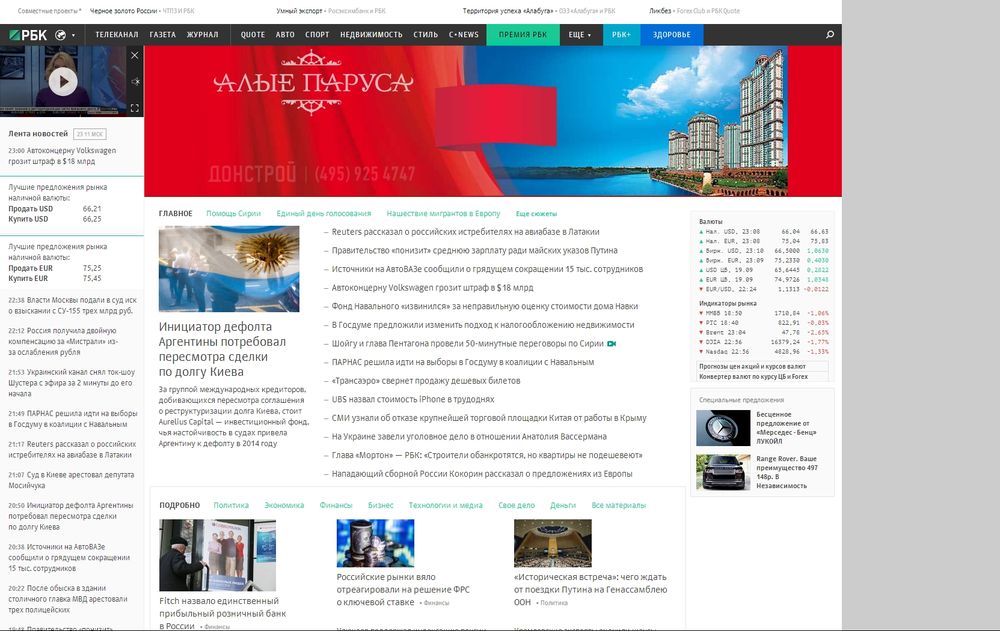This screenshot has width=1000, height=631.
Task: Go to the СПОРТ section
Action: tap(317, 35)
